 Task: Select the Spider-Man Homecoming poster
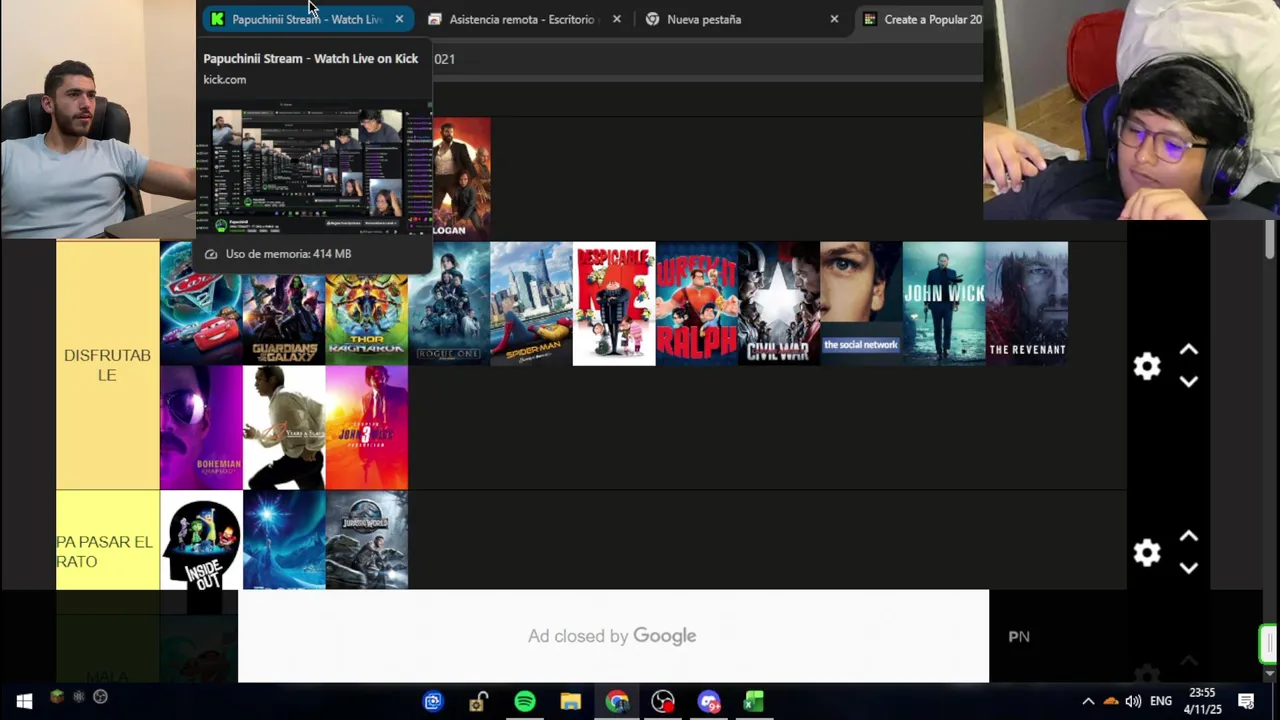point(531,304)
